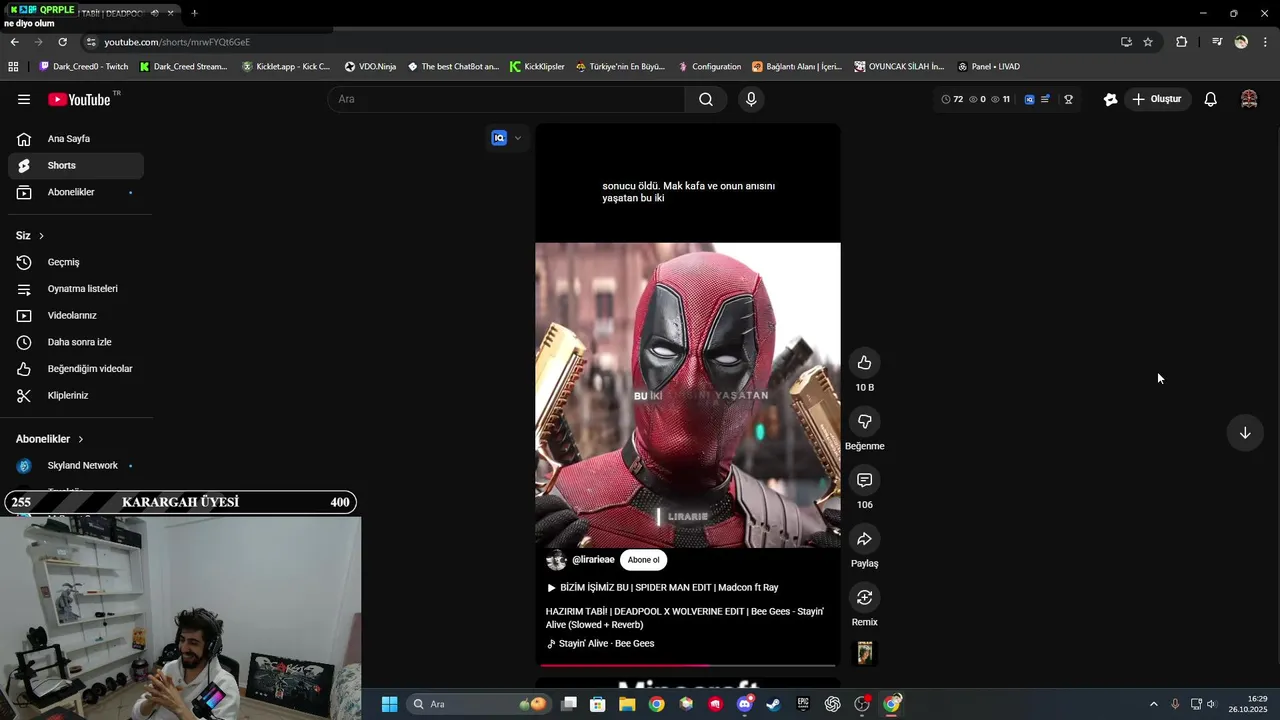1280x720 pixels.
Task: Select Shorts in the sidebar
Action: pyautogui.click(x=76, y=165)
